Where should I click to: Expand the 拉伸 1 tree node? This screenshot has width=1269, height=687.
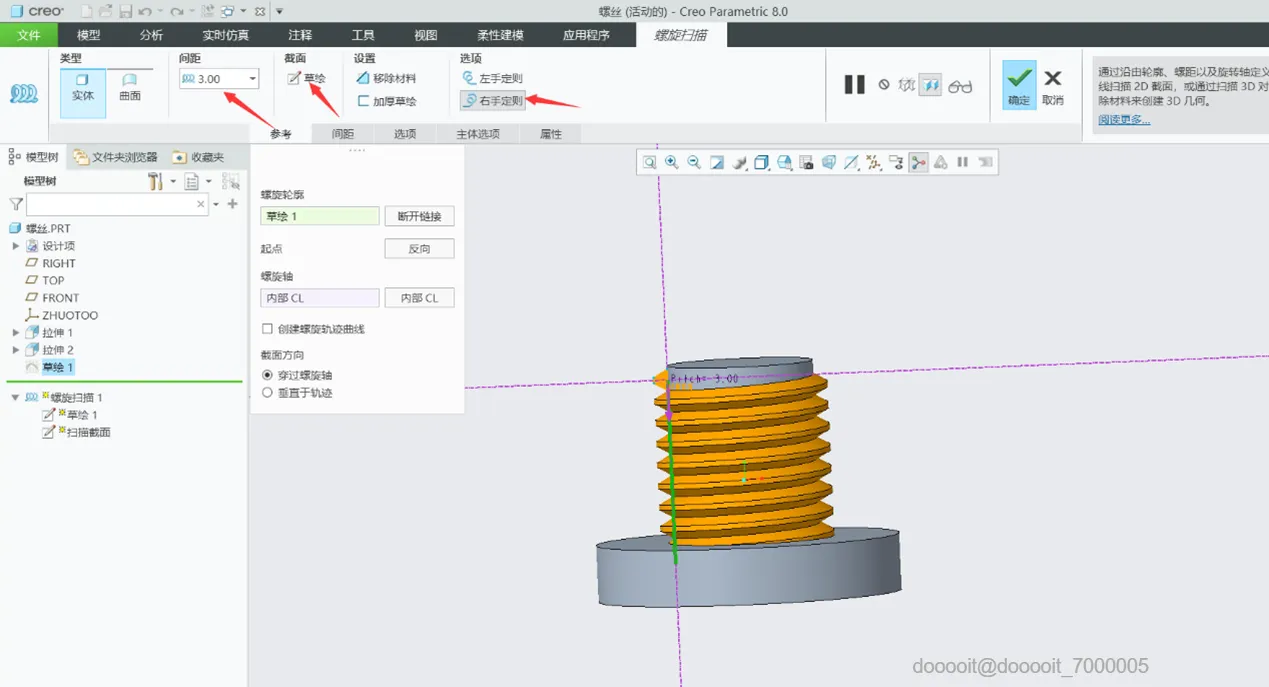16,333
